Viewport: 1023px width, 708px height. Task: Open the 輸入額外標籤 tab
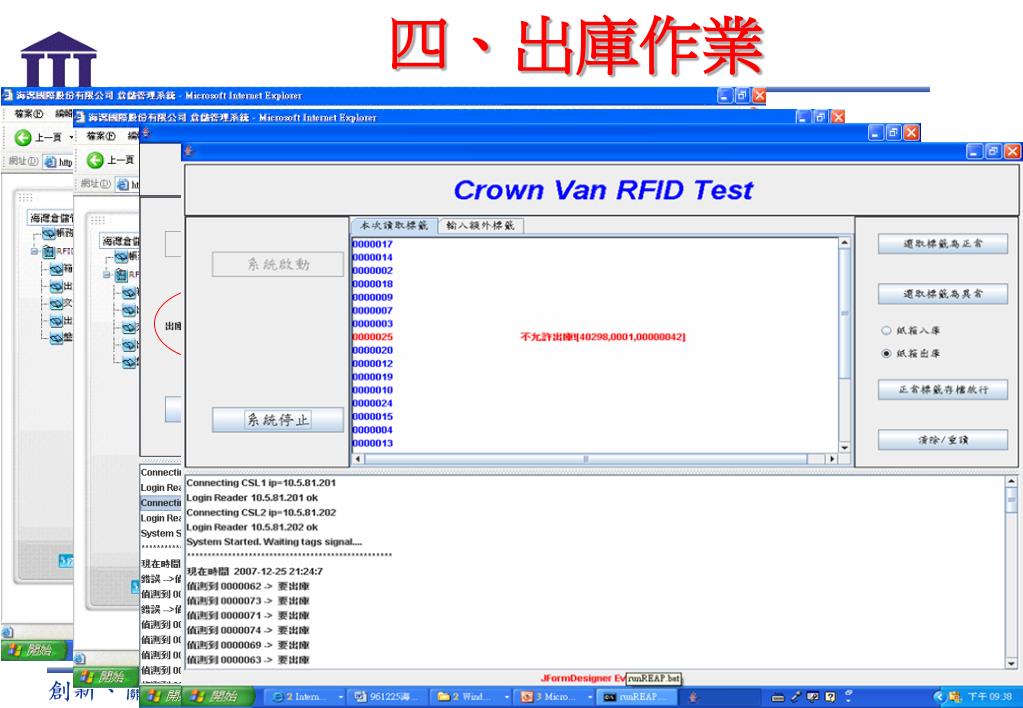coord(480,226)
